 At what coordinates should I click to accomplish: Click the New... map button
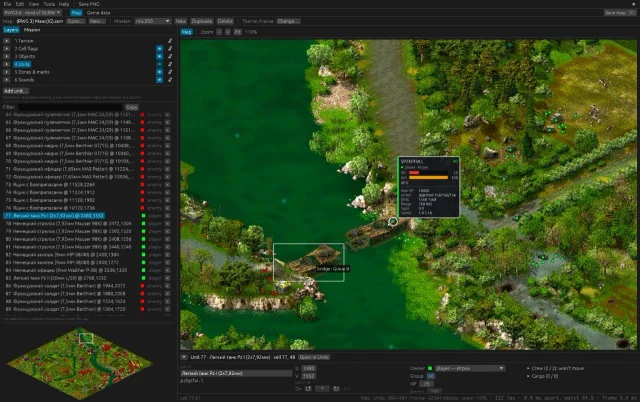[x=97, y=21]
